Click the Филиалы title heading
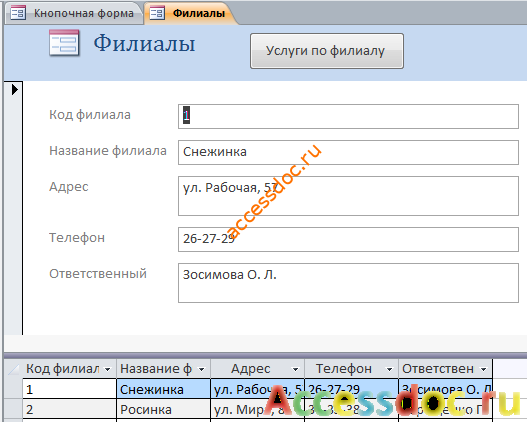Viewport: 527px width, 422px height. point(144,43)
